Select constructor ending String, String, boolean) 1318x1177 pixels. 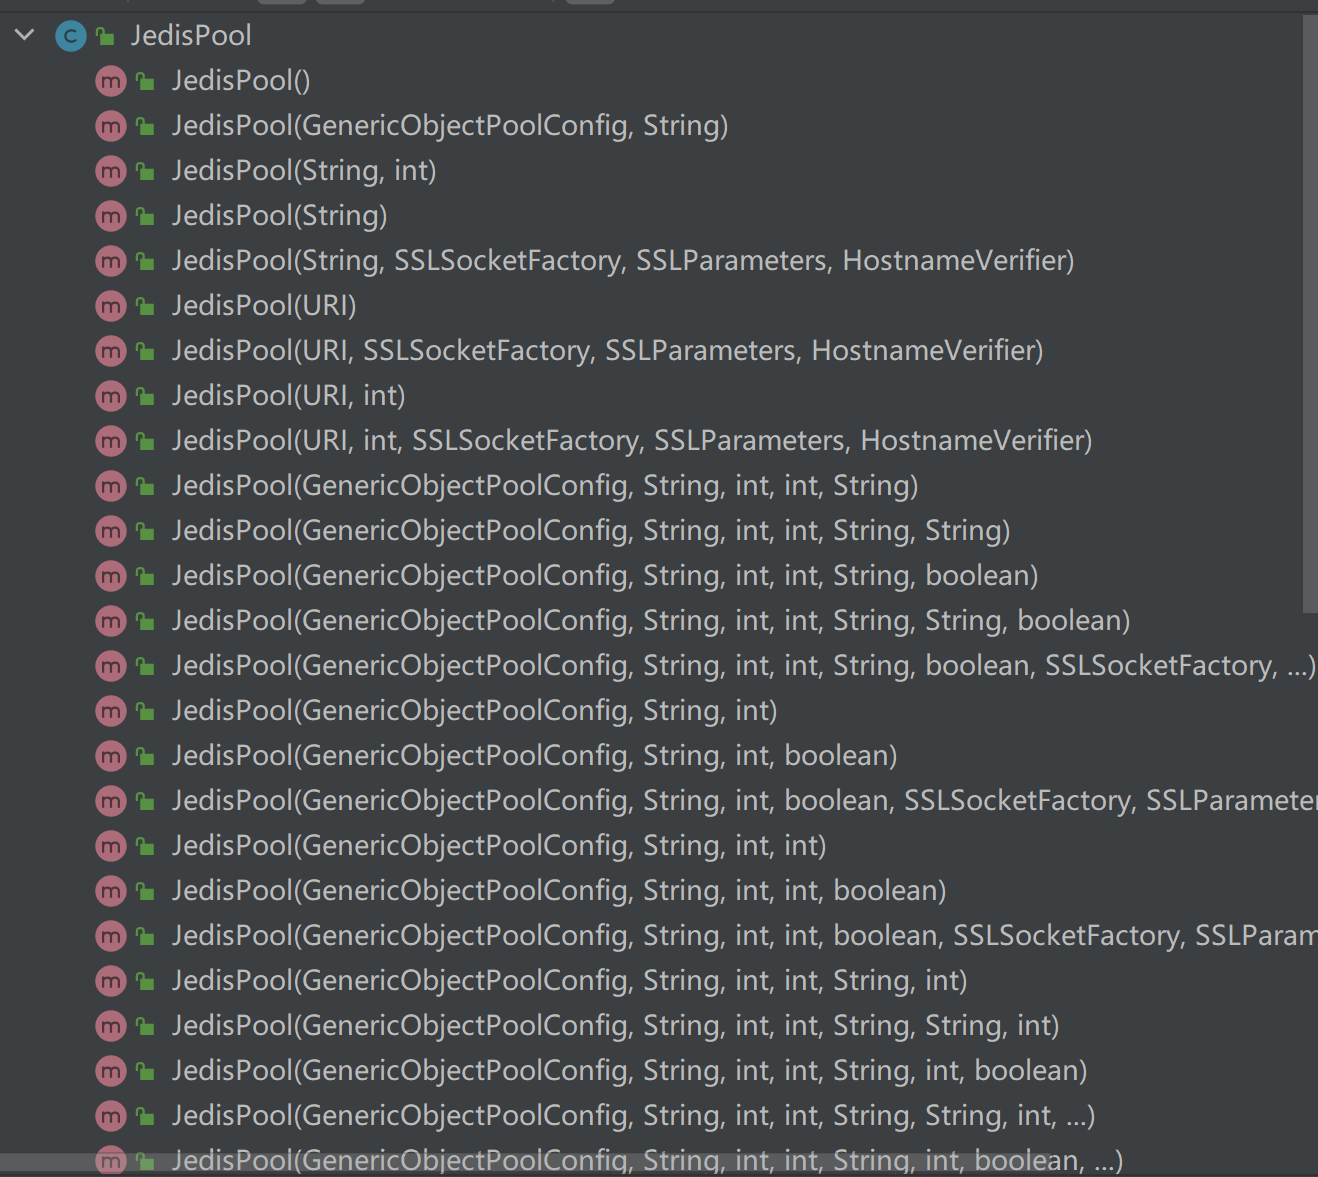651,621
